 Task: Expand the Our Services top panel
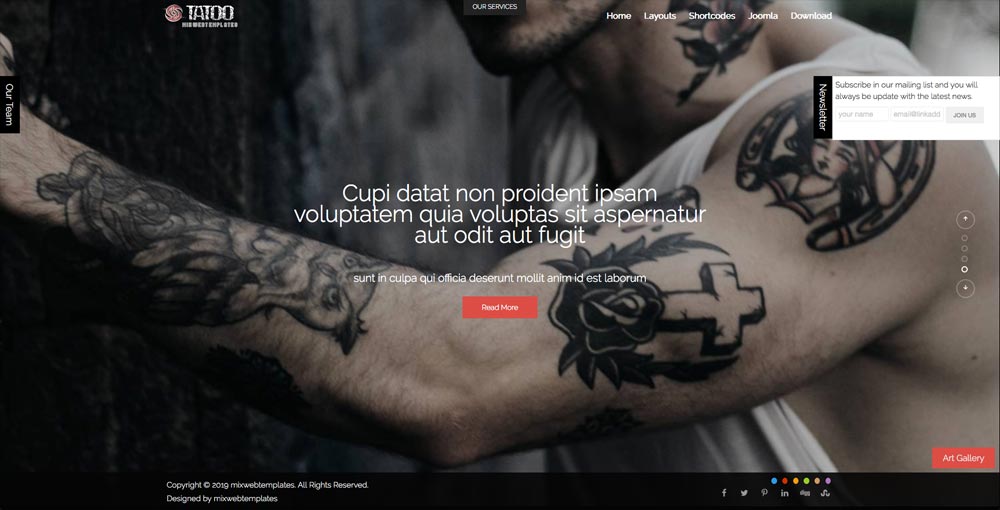pyautogui.click(x=494, y=7)
